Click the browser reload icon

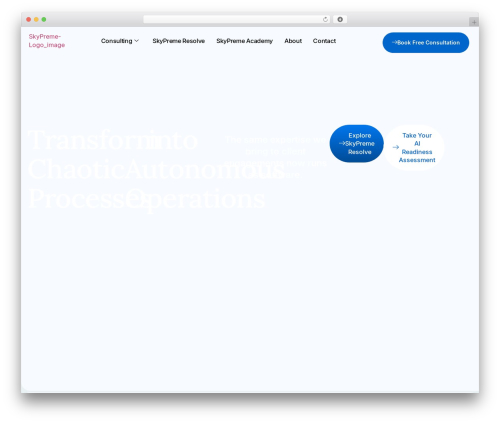pyautogui.click(x=325, y=20)
